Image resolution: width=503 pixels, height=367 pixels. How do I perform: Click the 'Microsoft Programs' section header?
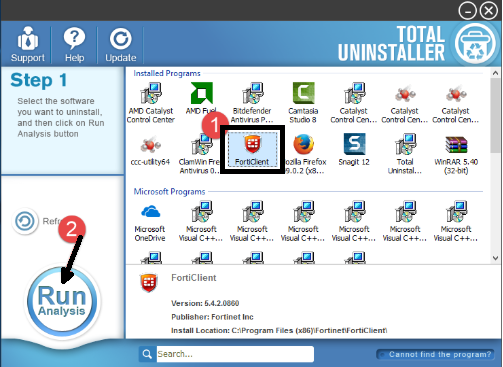[169, 192]
